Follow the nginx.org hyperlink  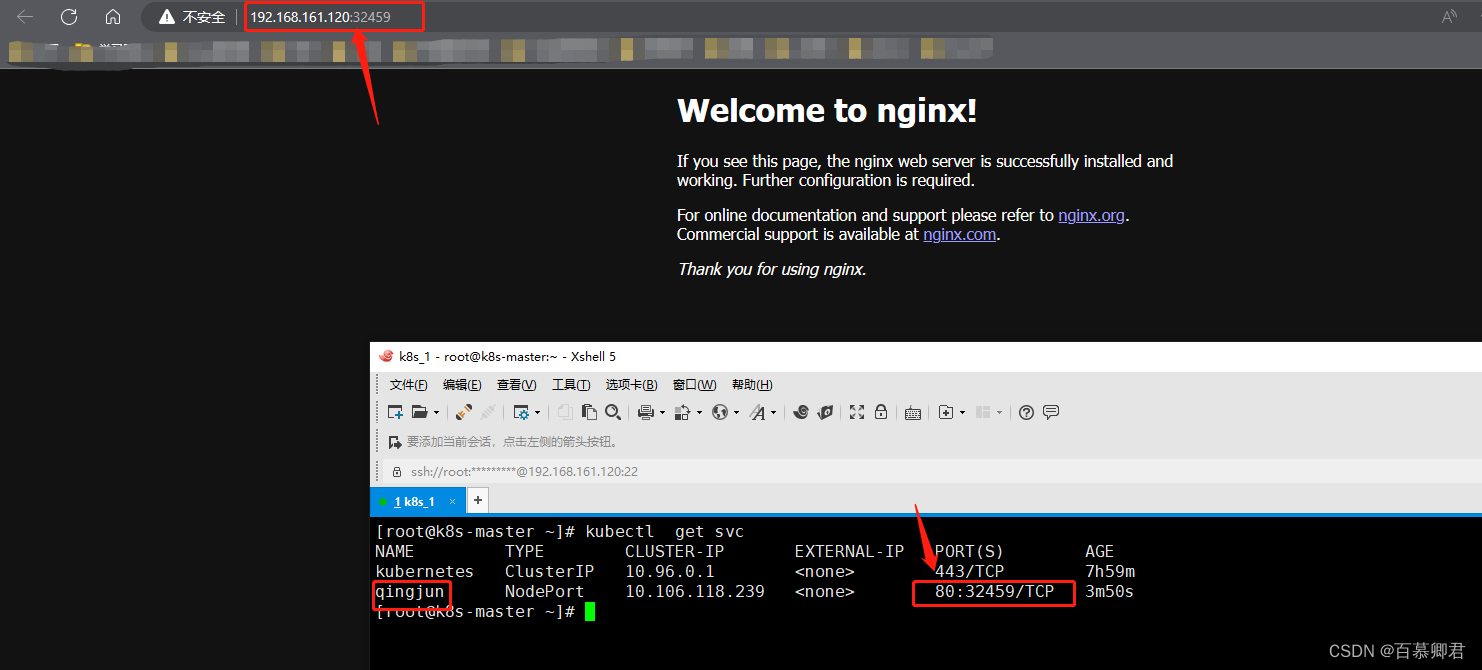click(1090, 215)
